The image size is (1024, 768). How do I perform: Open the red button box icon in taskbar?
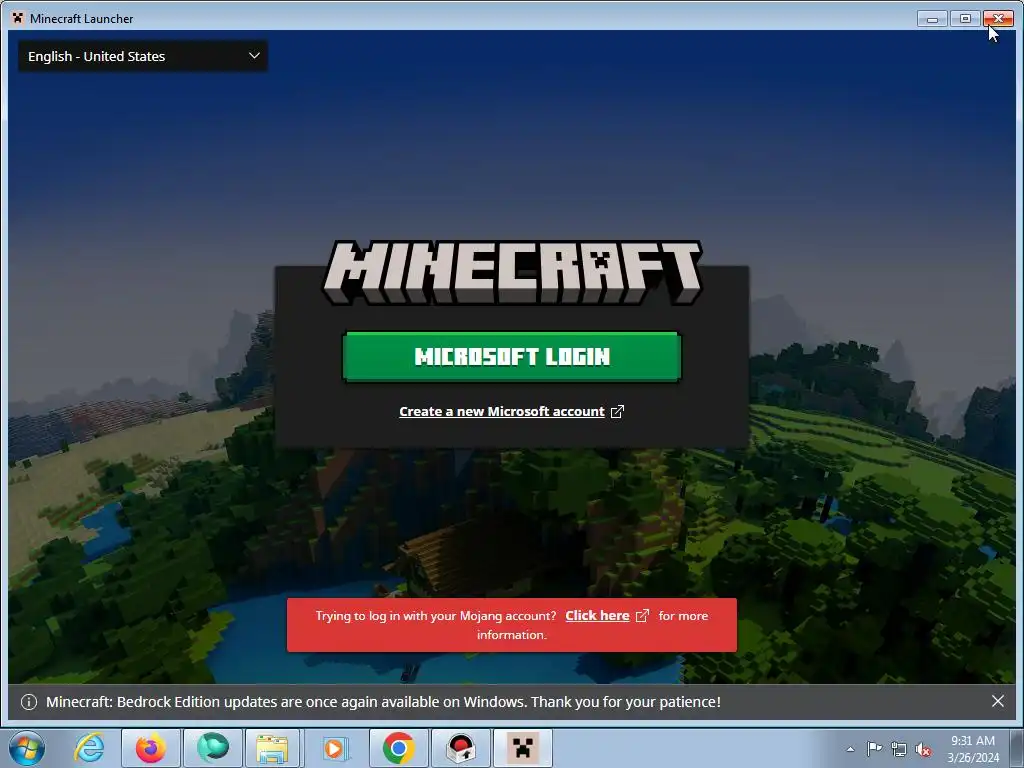(460, 748)
